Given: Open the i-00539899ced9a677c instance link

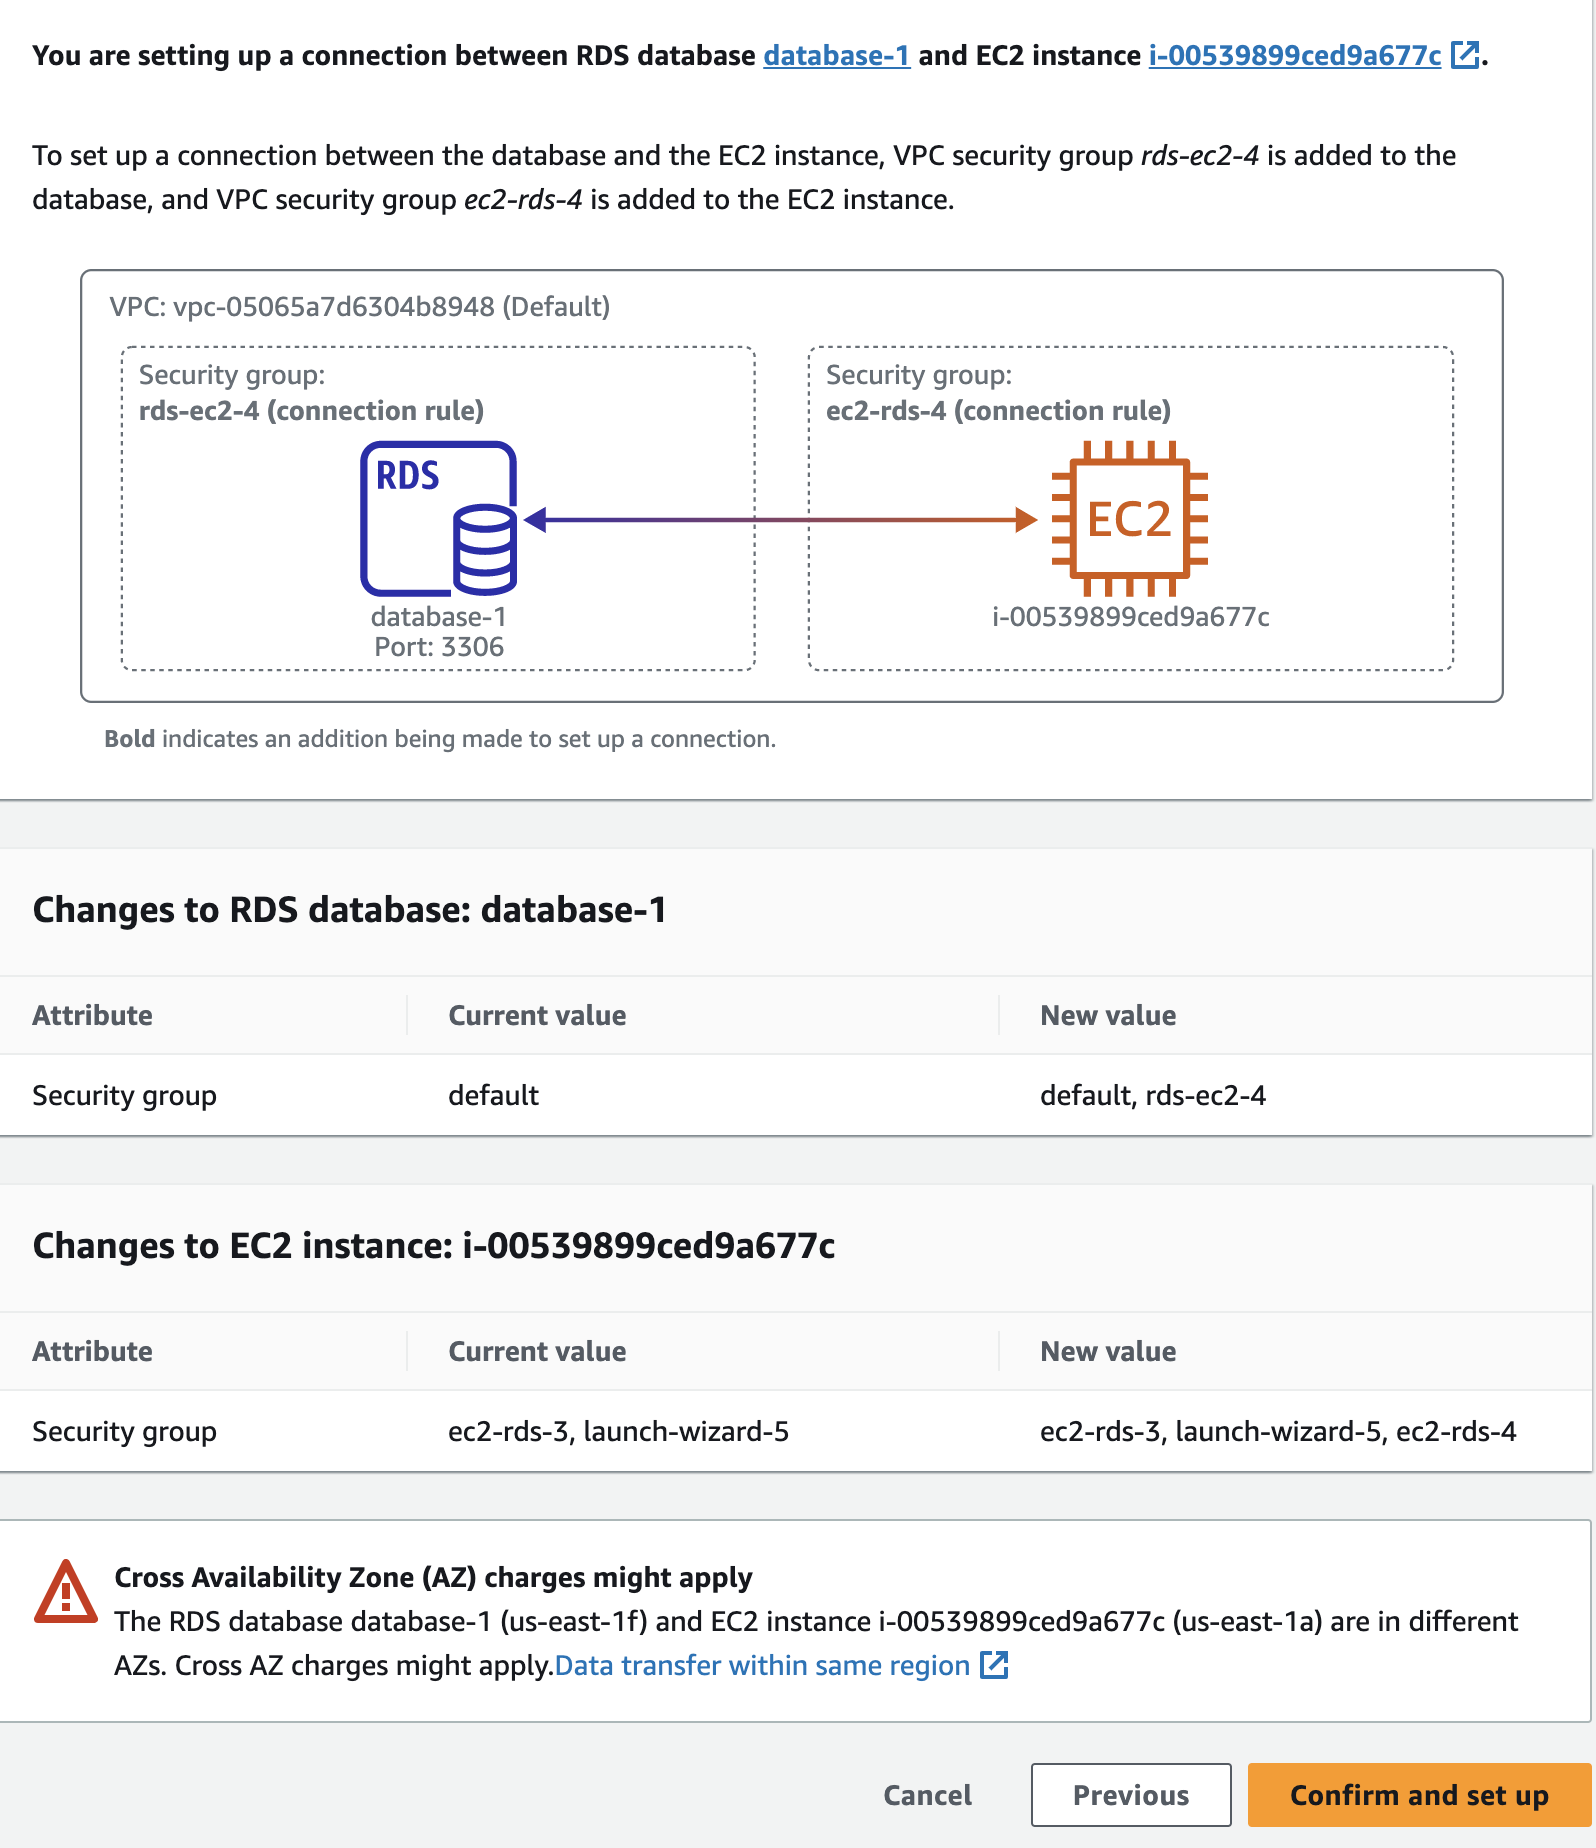Looking at the screenshot, I should 1294,55.
